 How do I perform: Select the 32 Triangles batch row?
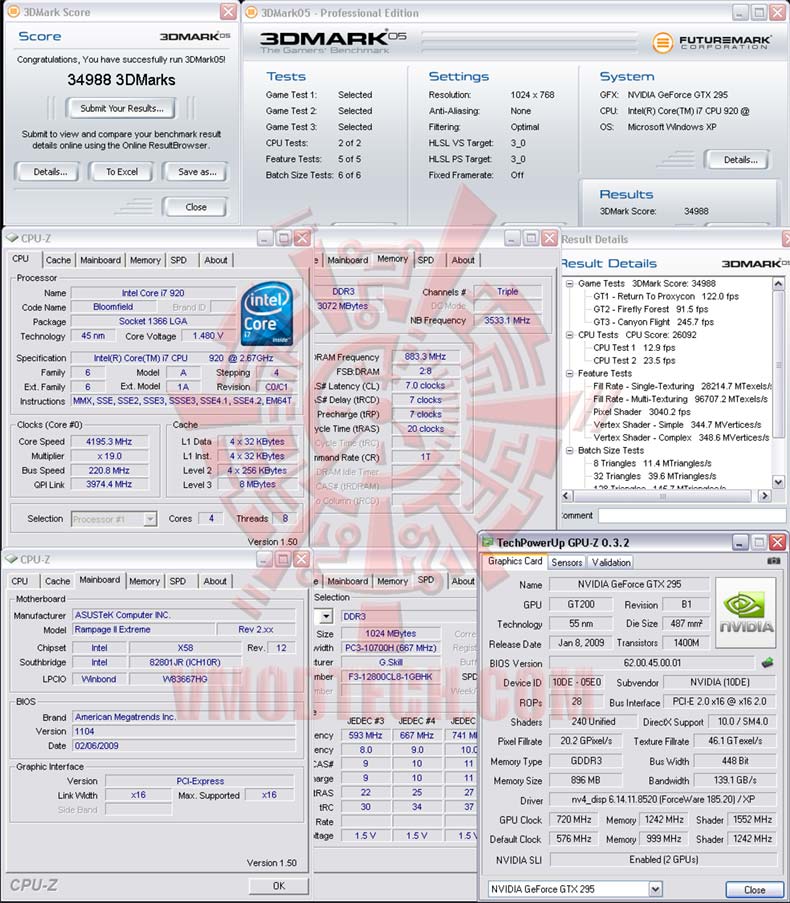[654, 476]
